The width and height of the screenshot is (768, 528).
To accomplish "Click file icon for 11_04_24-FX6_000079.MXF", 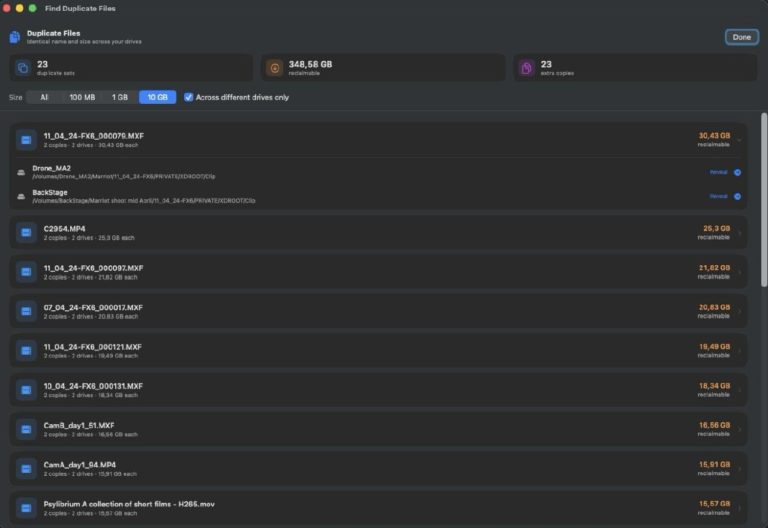I will [x=26, y=140].
